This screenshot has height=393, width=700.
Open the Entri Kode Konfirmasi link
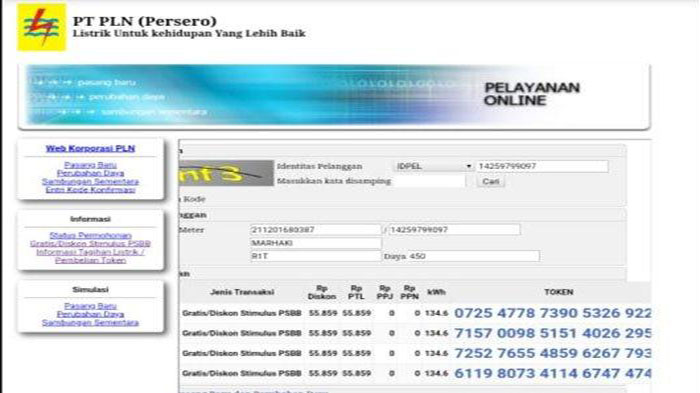pos(90,189)
